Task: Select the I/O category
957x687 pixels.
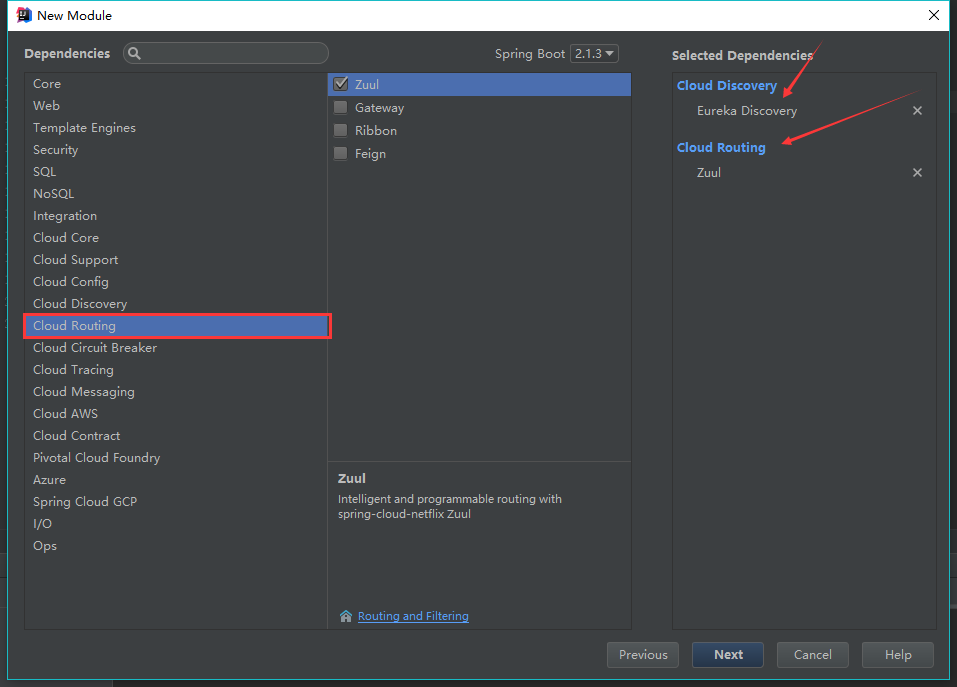Action: [176, 523]
